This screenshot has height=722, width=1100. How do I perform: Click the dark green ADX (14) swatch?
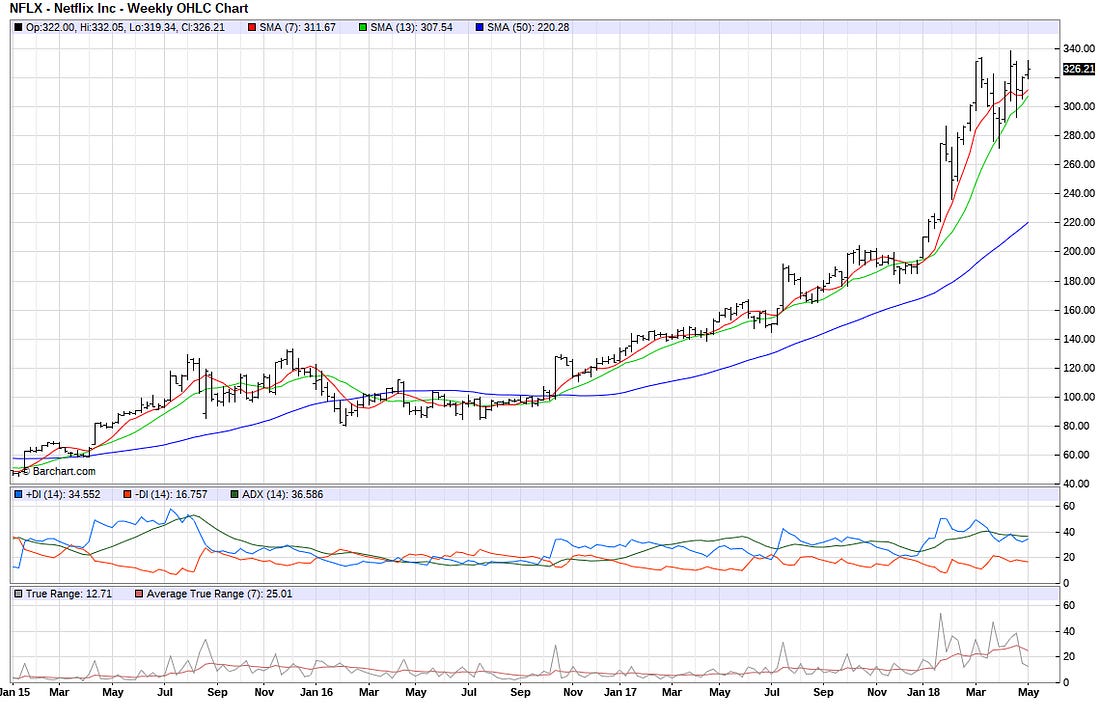tap(234, 495)
